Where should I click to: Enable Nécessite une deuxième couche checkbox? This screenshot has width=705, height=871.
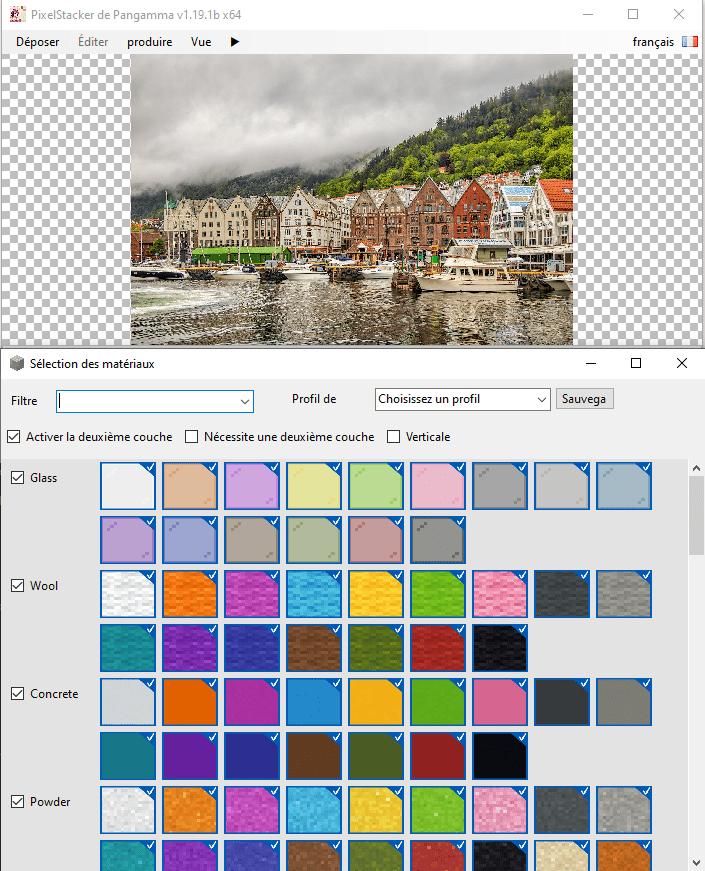pos(191,437)
